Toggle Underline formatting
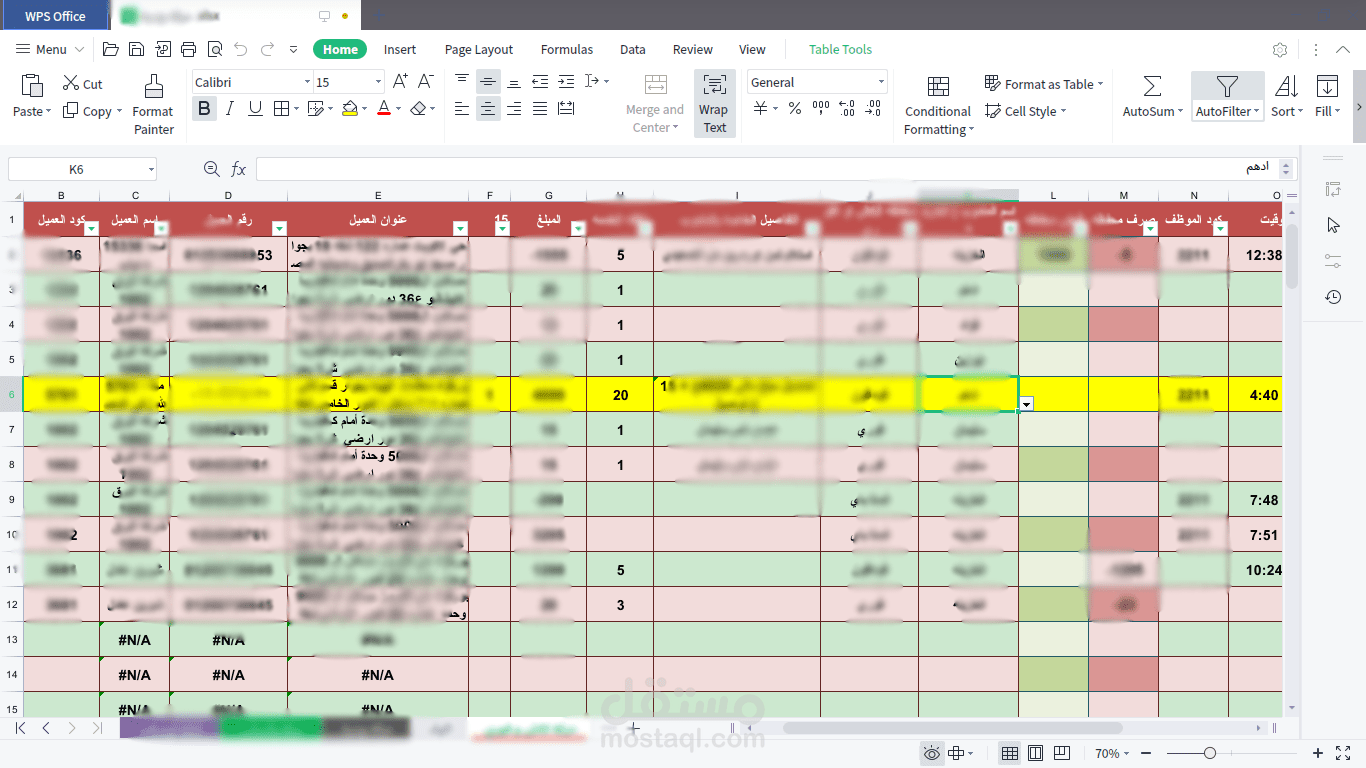The image size is (1366, 768). tap(255, 109)
